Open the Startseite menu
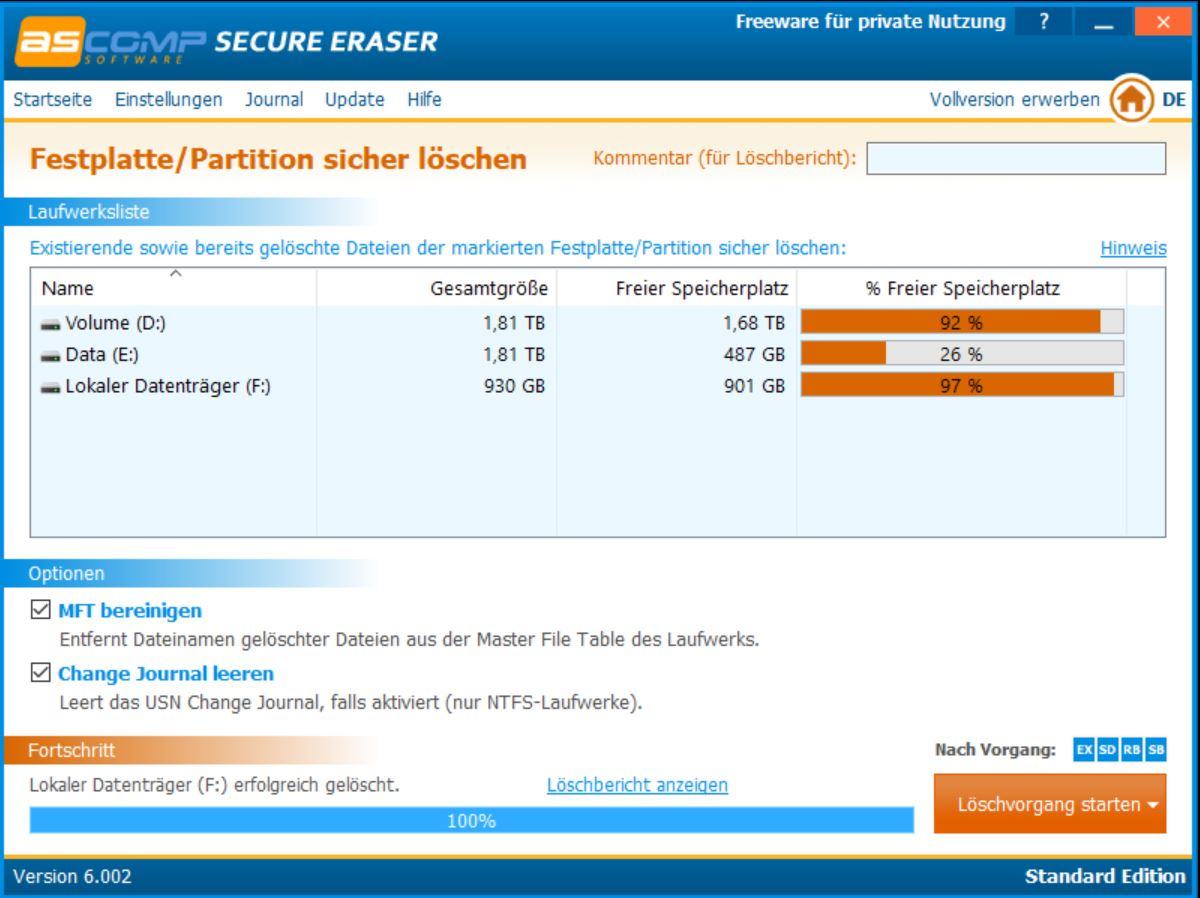This screenshot has height=898, width=1200. (x=52, y=100)
